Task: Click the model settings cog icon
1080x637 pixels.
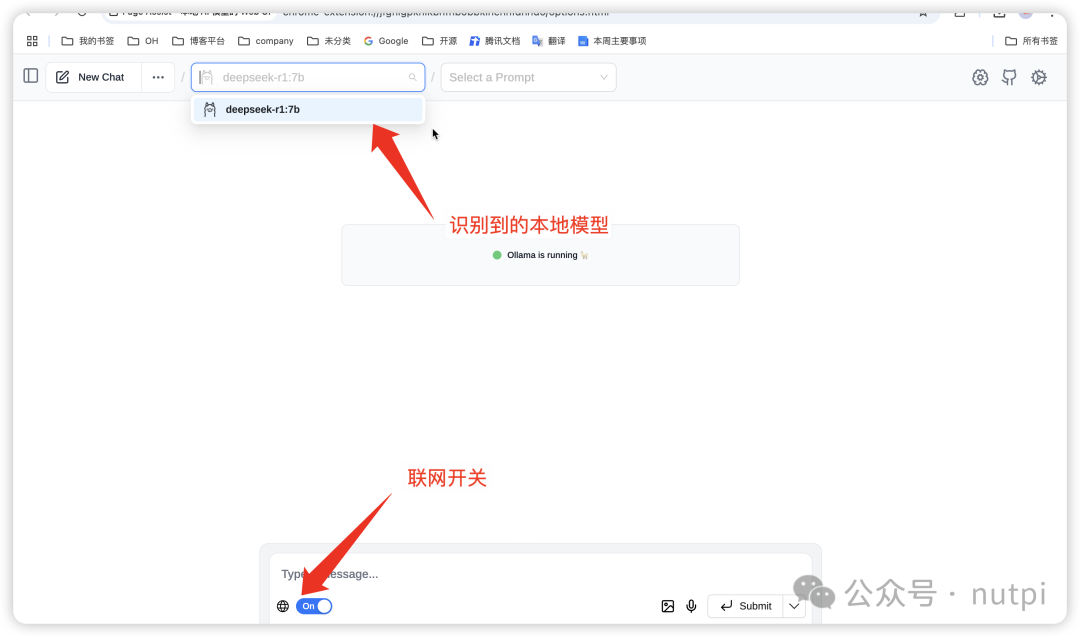Action: [1039, 77]
